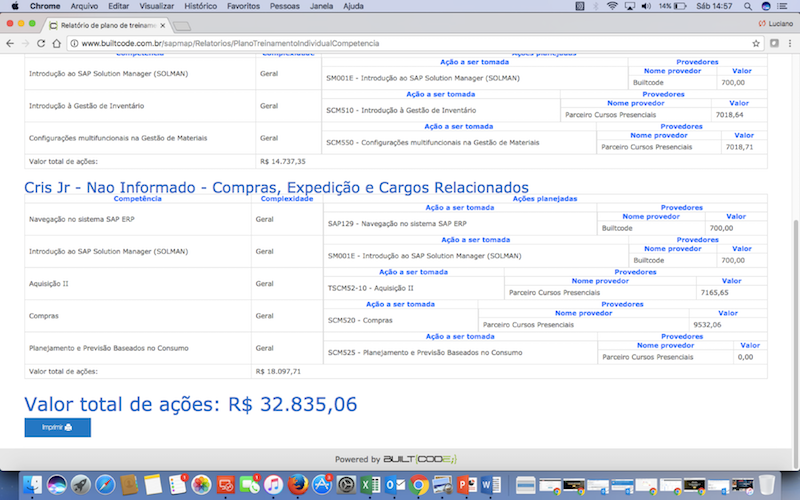Click total 'R$ 14.737,35'
800x500 pixels.
click(x=283, y=161)
